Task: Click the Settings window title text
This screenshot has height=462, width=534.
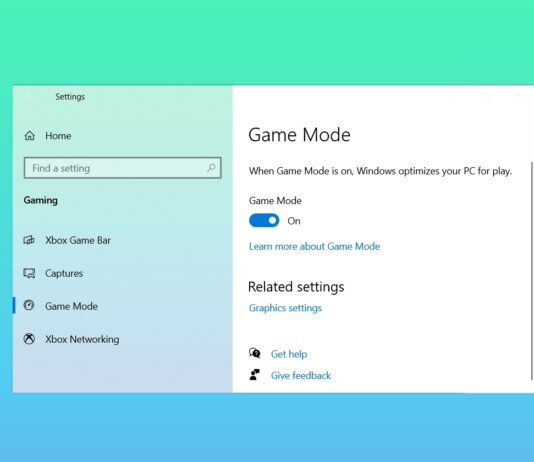Action: coord(70,97)
